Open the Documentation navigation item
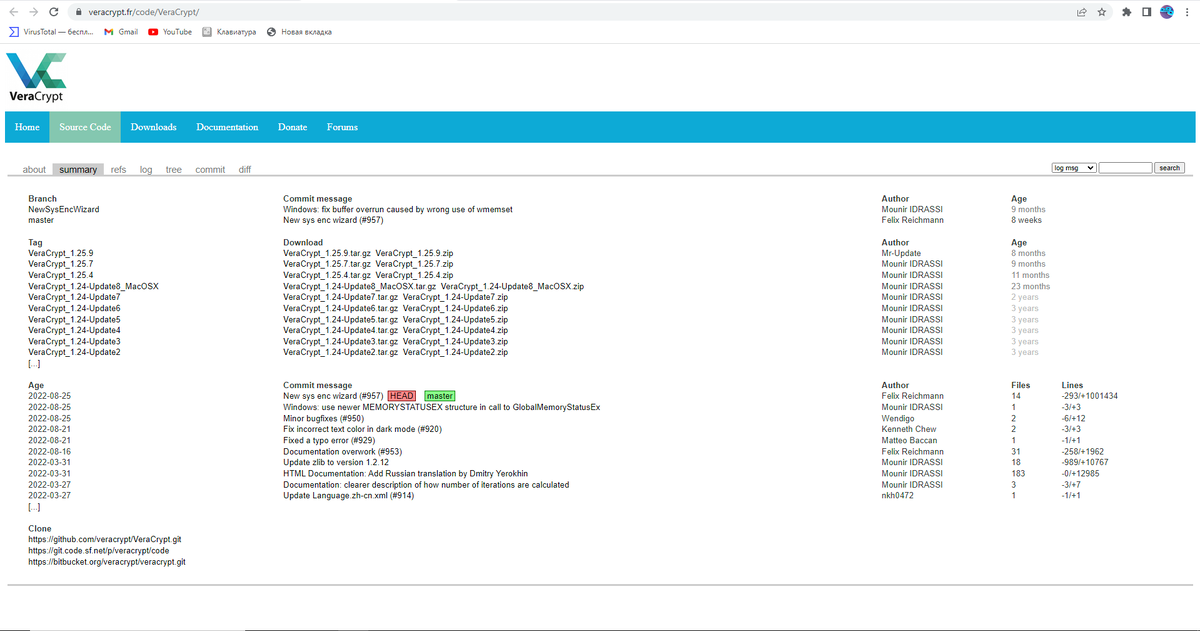 click(227, 127)
